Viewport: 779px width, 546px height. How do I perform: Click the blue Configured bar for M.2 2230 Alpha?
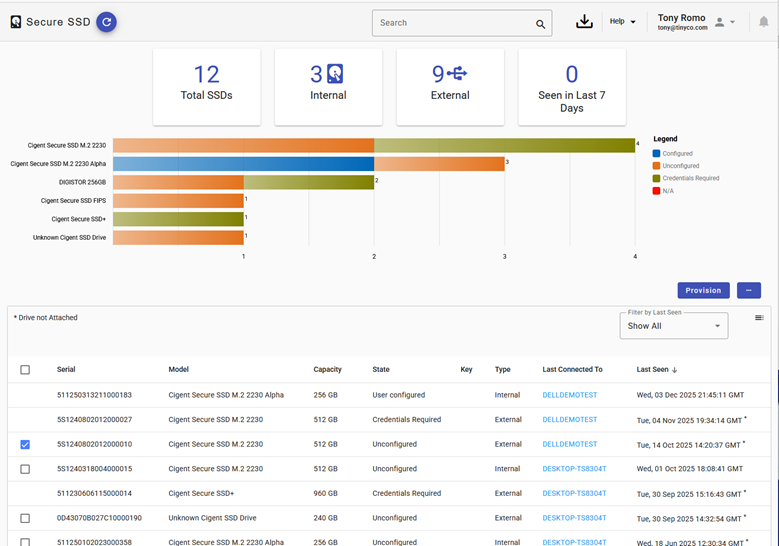click(243, 164)
